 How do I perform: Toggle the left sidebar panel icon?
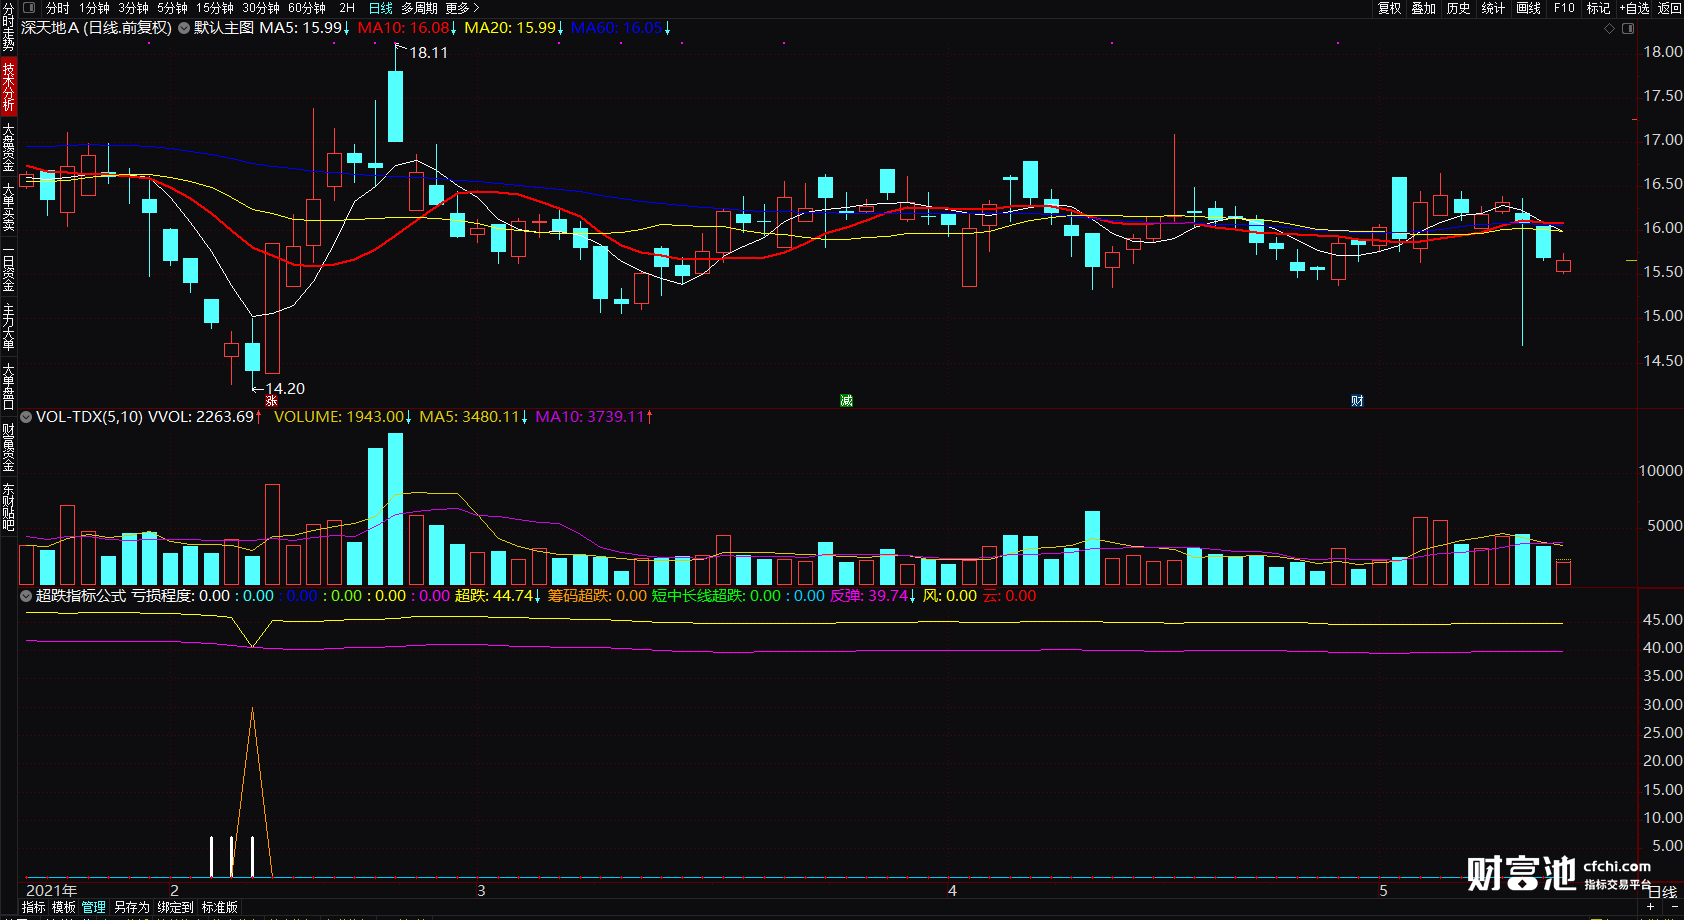click(x=29, y=8)
